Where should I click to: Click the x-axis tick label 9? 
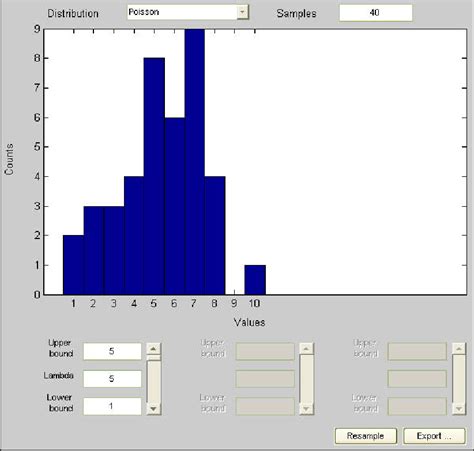click(234, 303)
